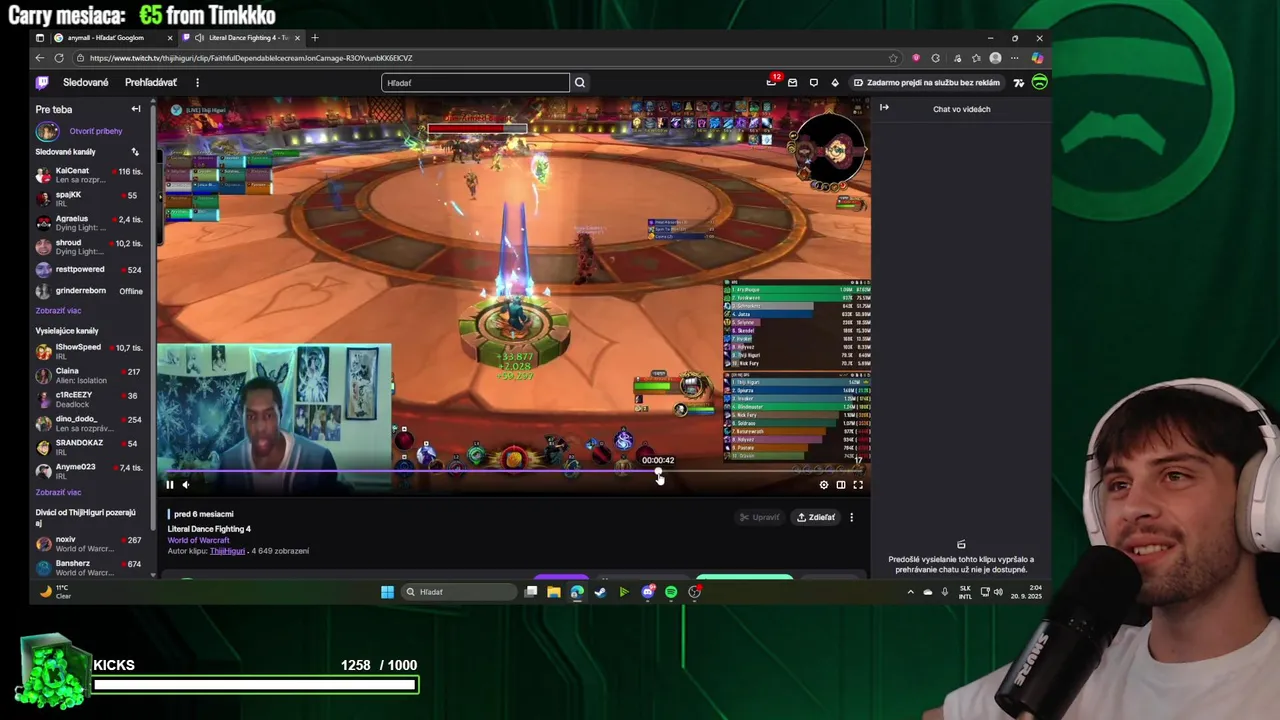
Task: Pause the clip playback
Action: click(x=170, y=485)
